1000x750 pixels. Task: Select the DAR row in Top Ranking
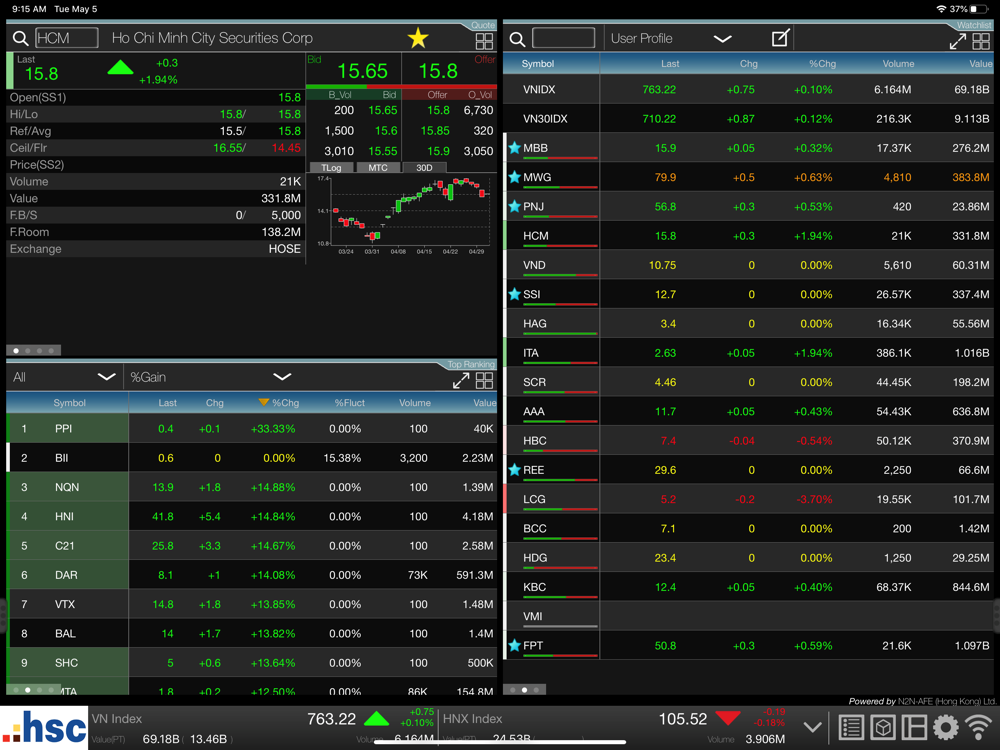click(251, 575)
